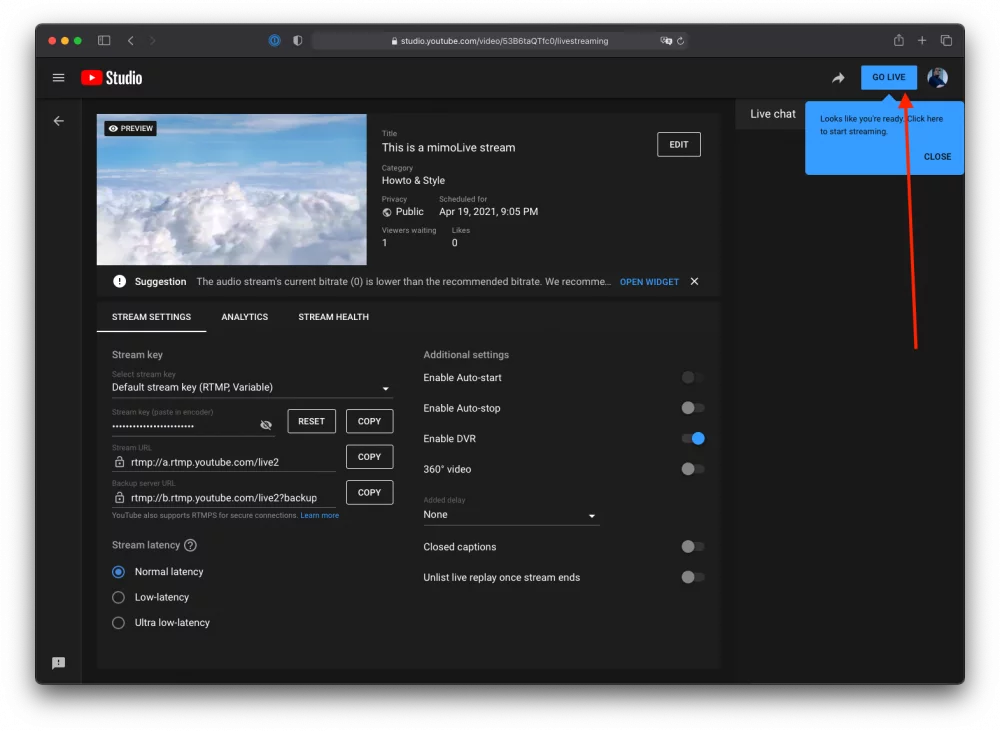Image resolution: width=1000 pixels, height=731 pixels.
Task: Go back with Safari back arrow
Action: (x=131, y=40)
